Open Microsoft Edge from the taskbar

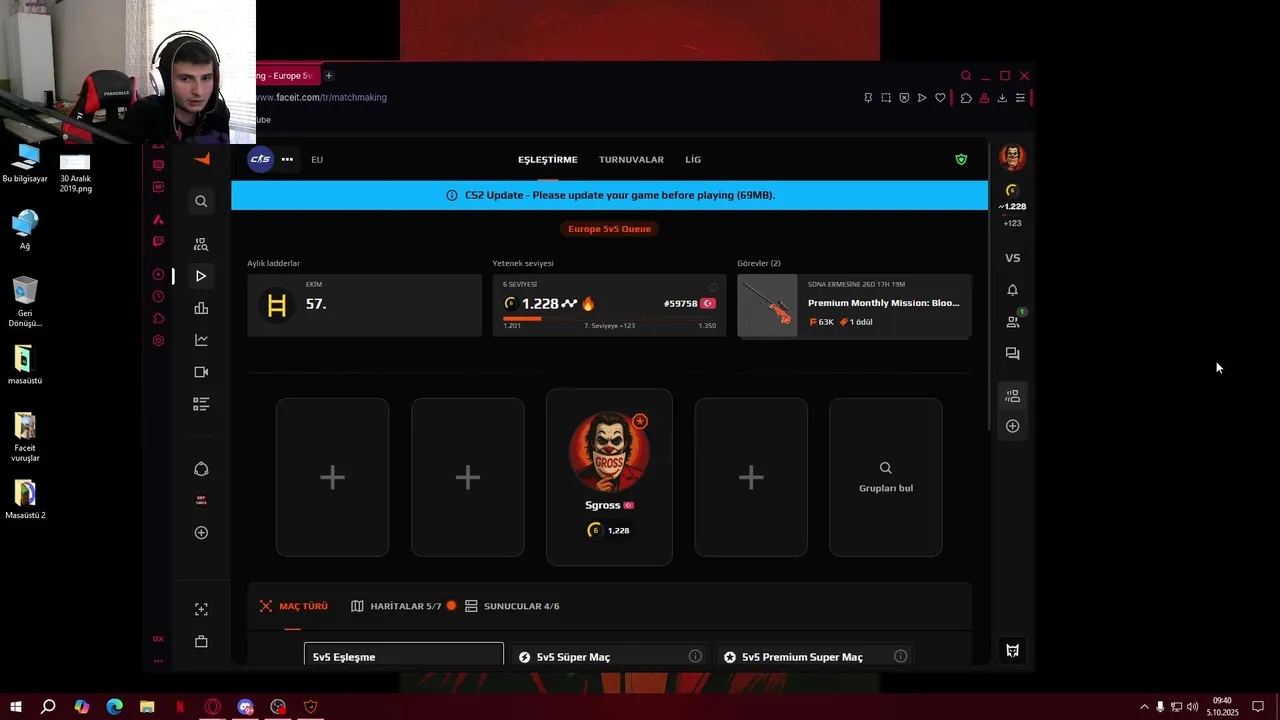tap(114, 707)
